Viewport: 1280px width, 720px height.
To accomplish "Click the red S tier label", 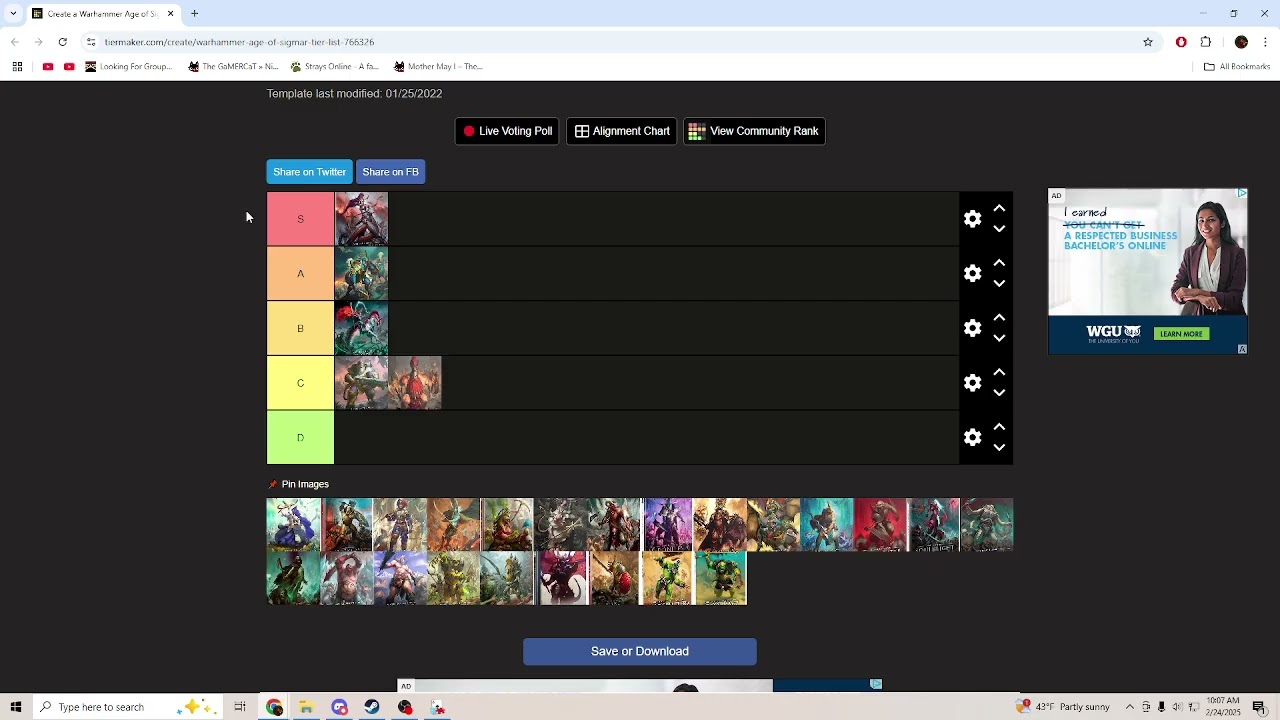I will point(300,219).
